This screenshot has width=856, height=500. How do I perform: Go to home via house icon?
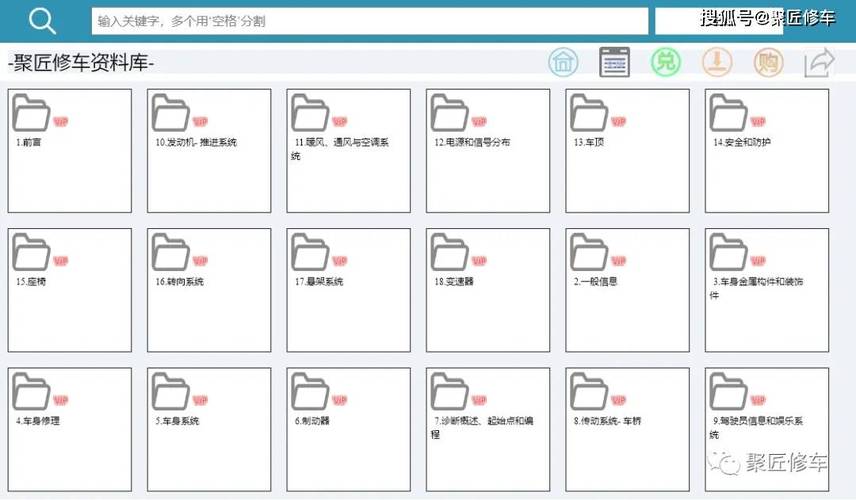(563, 62)
